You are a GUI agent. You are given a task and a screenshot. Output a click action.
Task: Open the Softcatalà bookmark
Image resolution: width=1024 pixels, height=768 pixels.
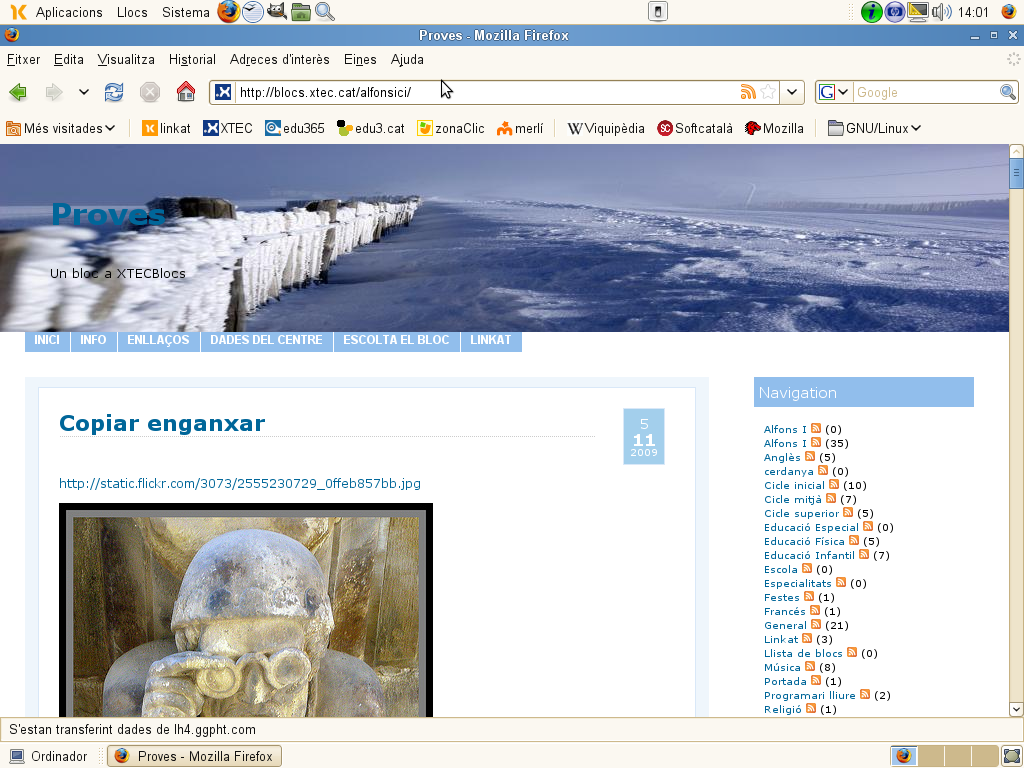(x=695, y=129)
